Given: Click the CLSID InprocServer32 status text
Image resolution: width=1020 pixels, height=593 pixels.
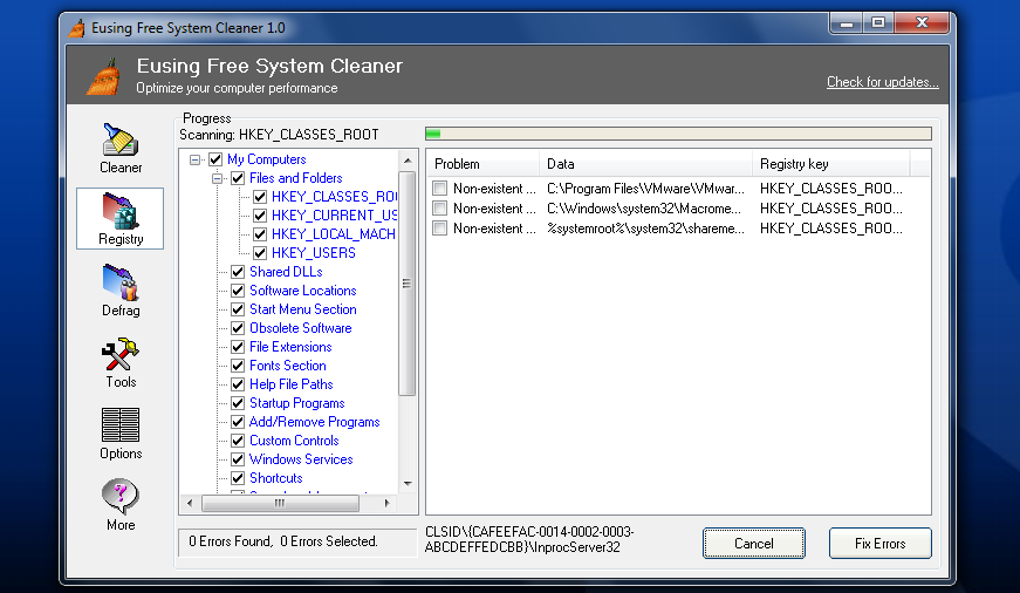Looking at the screenshot, I should pos(529,540).
